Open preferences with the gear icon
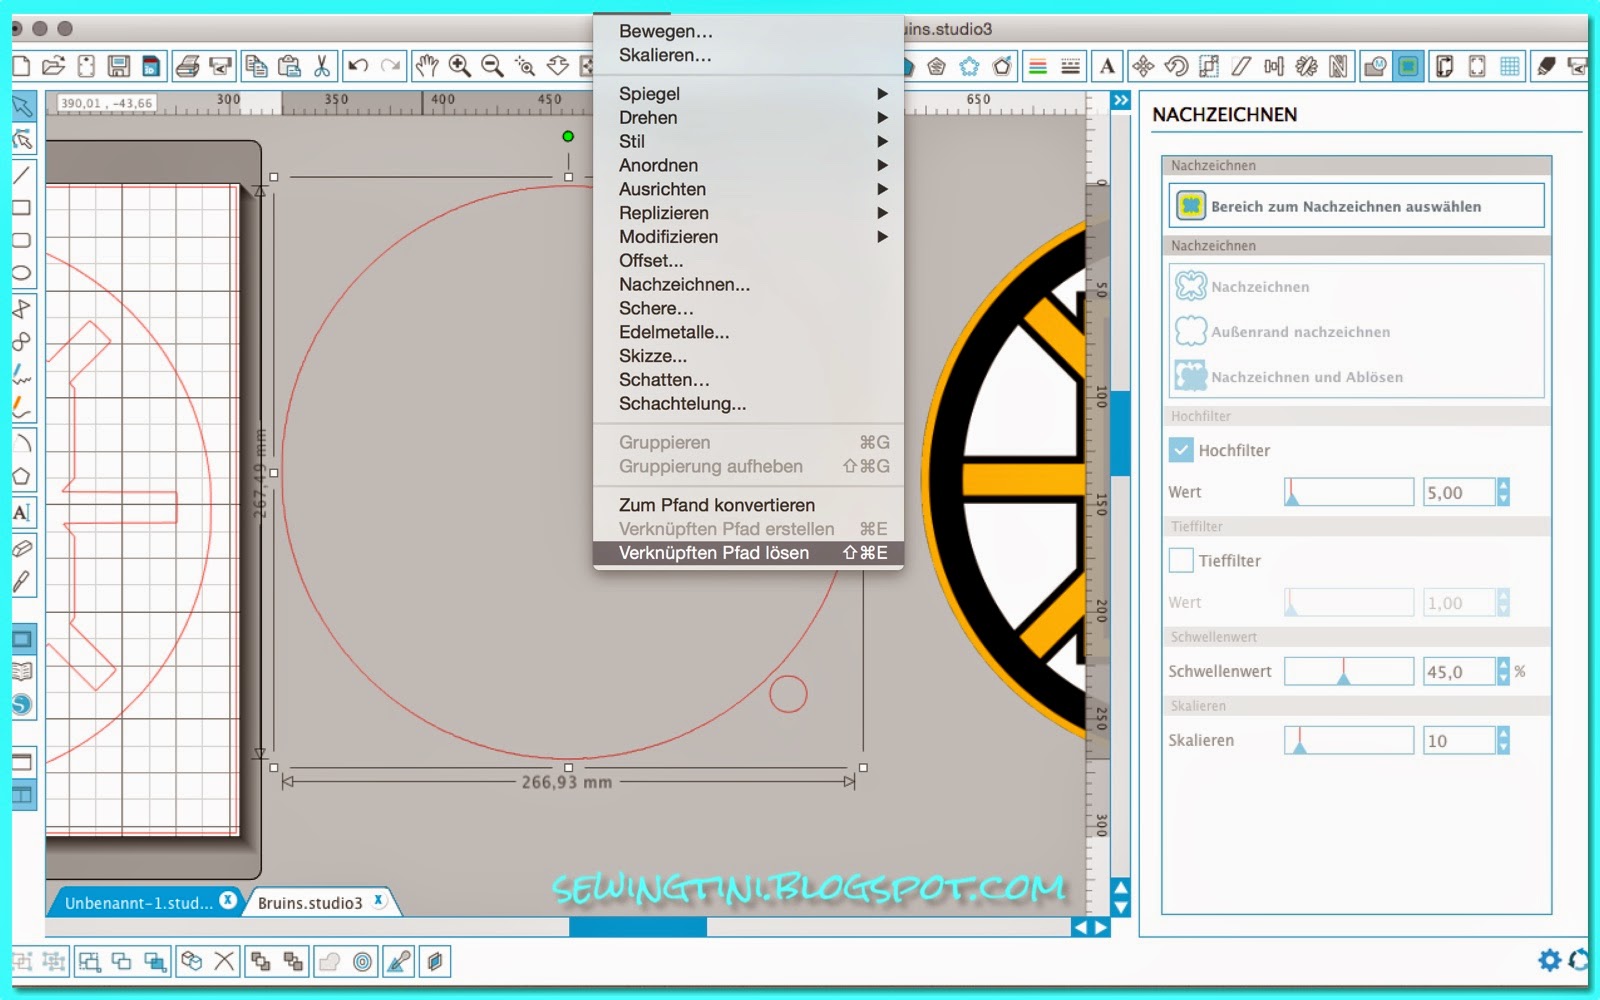 click(1549, 961)
